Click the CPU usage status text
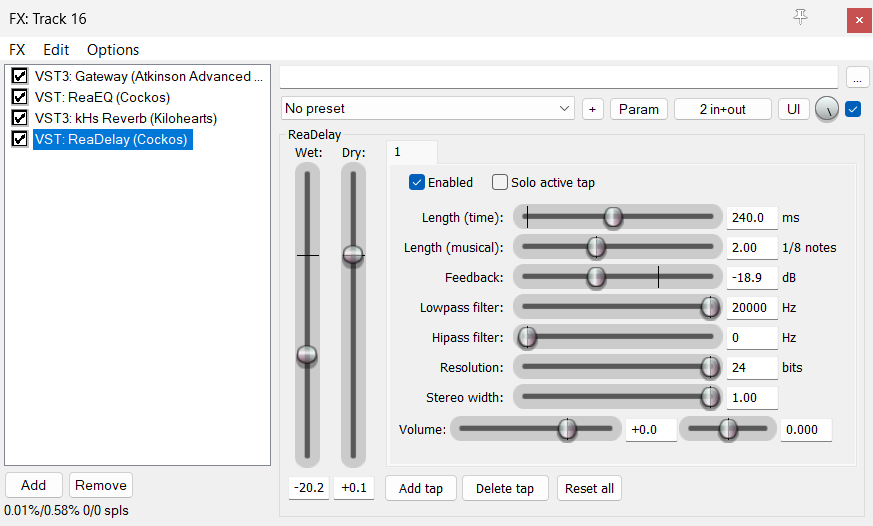 [66, 510]
